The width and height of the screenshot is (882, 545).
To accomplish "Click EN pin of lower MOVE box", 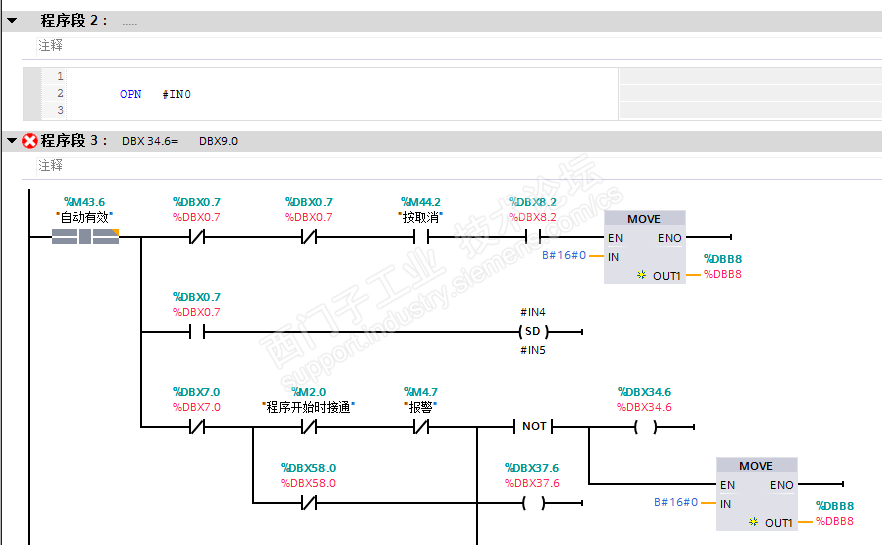I will 727,485.
